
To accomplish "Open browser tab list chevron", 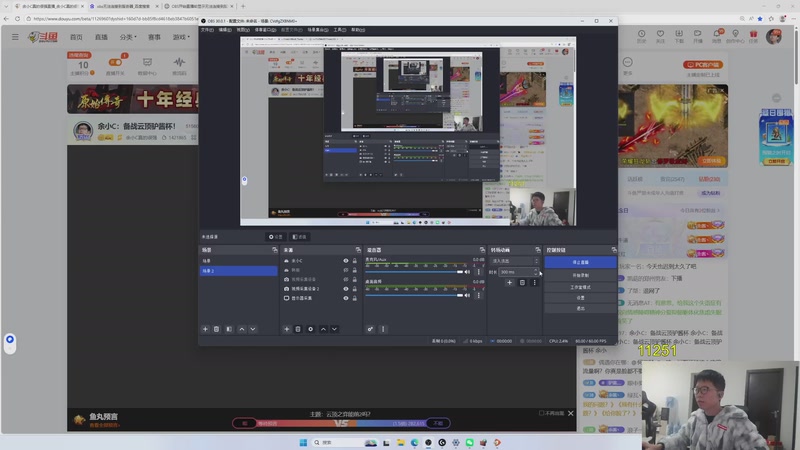I will 6,6.
